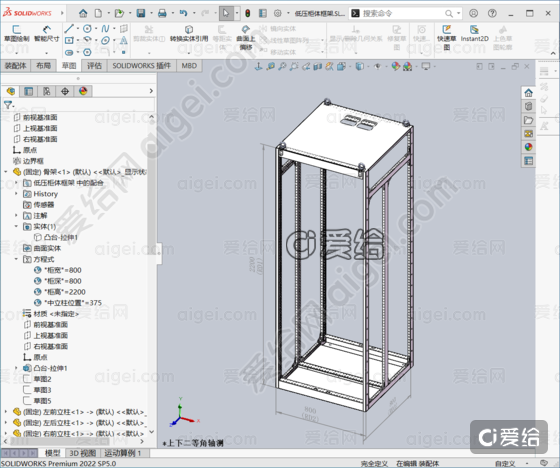
Task: Open Options with the gear icon
Action: [278, 14]
